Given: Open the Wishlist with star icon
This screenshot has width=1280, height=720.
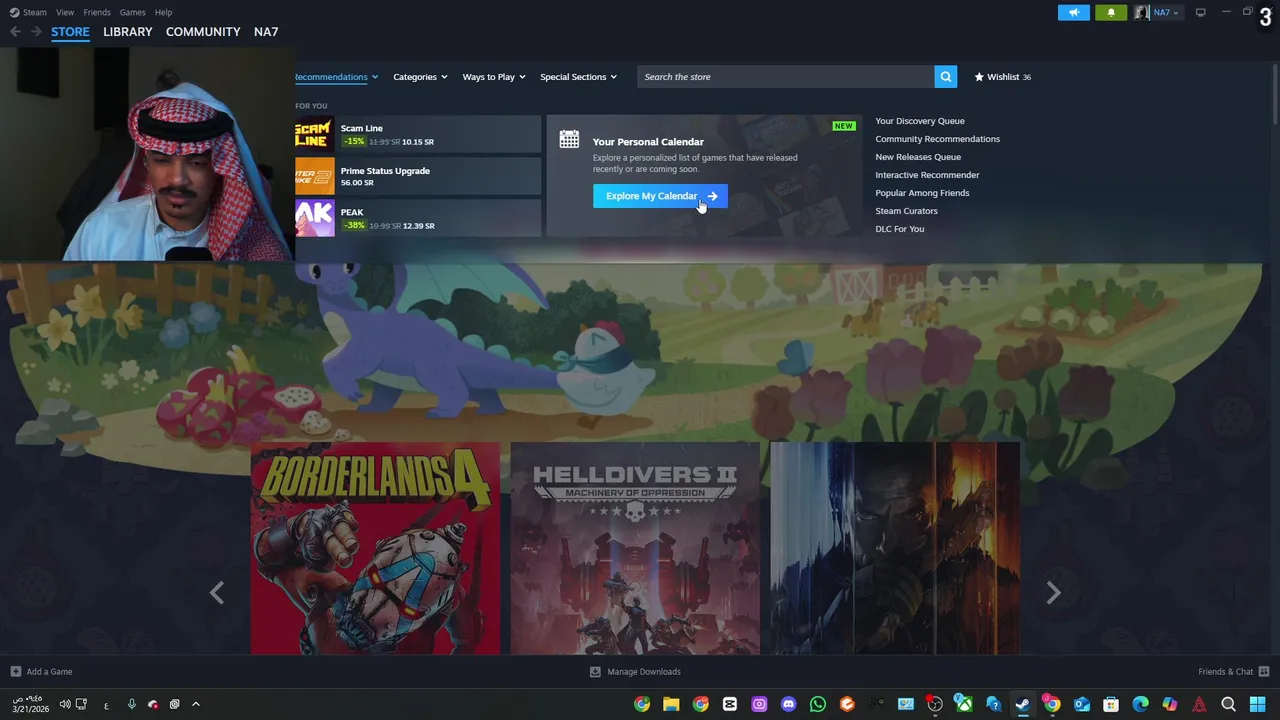Looking at the screenshot, I should pyautogui.click(x=1002, y=77).
